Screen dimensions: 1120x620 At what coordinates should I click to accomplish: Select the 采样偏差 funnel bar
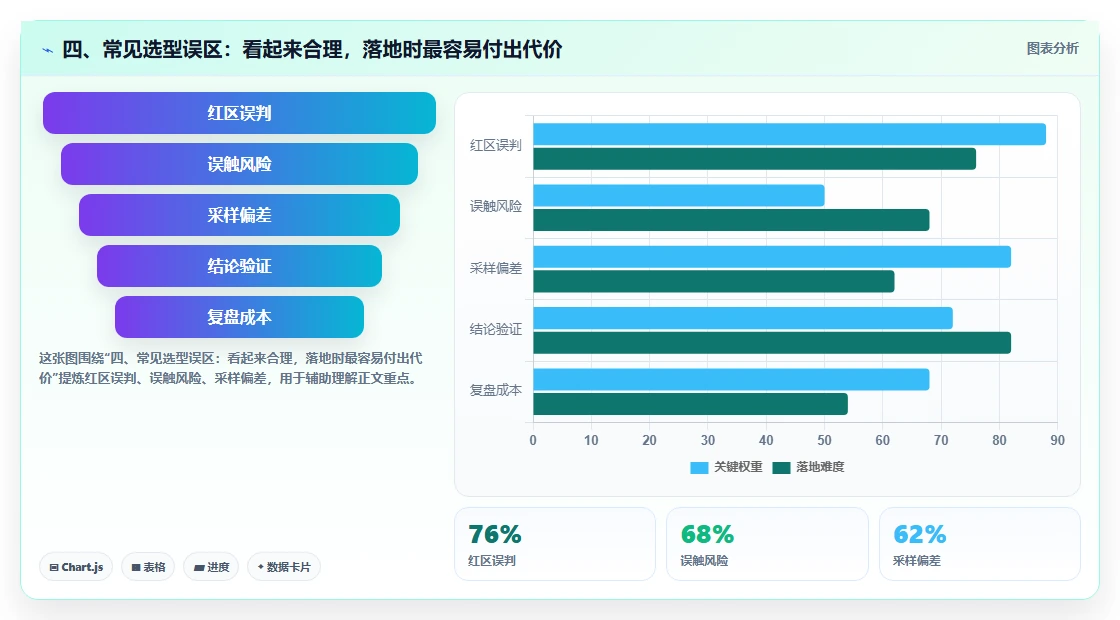(x=239, y=215)
